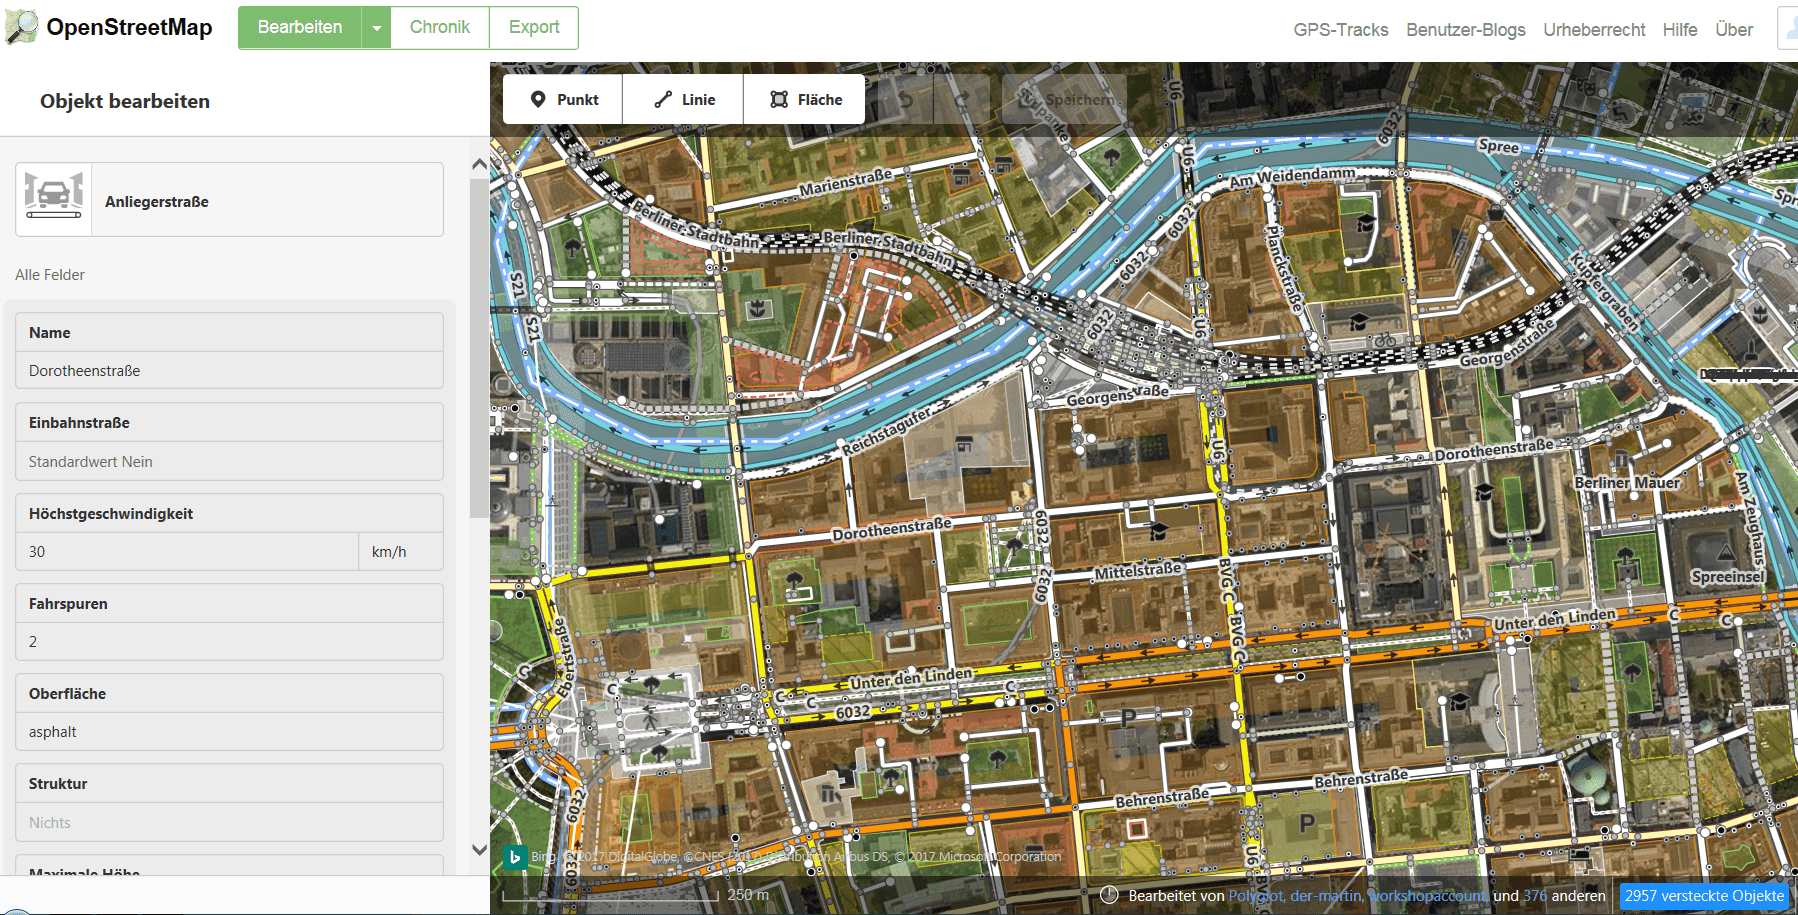Open the Anliegerstraße feature type selector
Screen dimensions: 1798x915
point(229,200)
